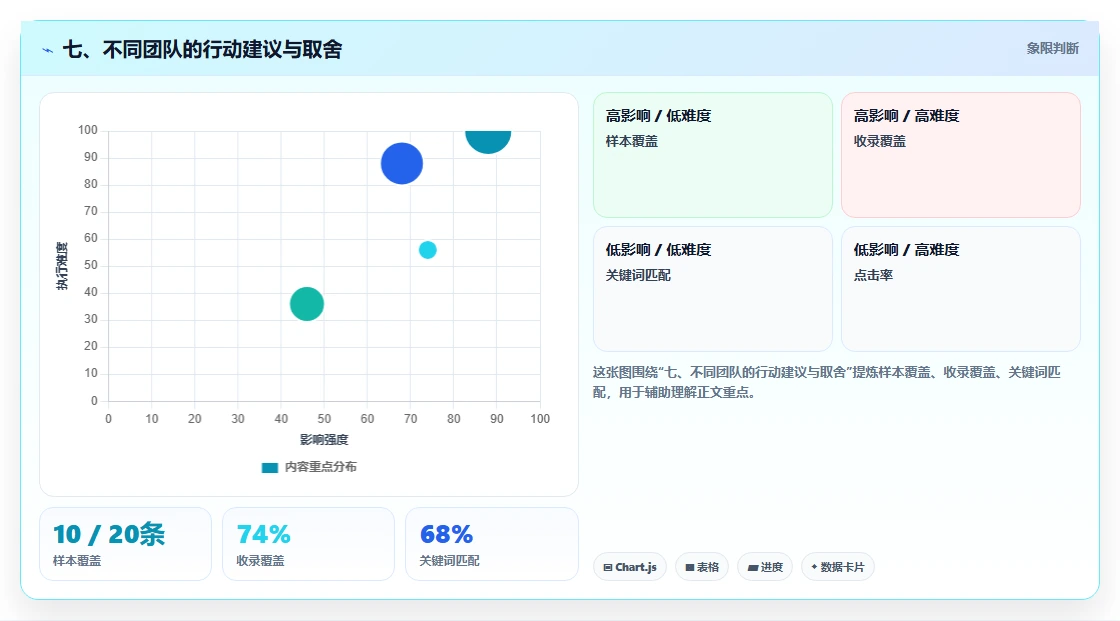Click the small cyan bubble in the chart
The width and height of the screenshot is (1120, 621).
pyautogui.click(x=427, y=250)
